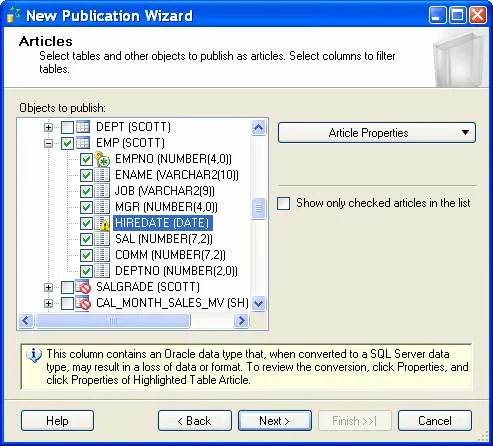Click the CAL_MONTH_SALES_MV prohibited table icon
This screenshot has width=493, height=446.
[83, 303]
